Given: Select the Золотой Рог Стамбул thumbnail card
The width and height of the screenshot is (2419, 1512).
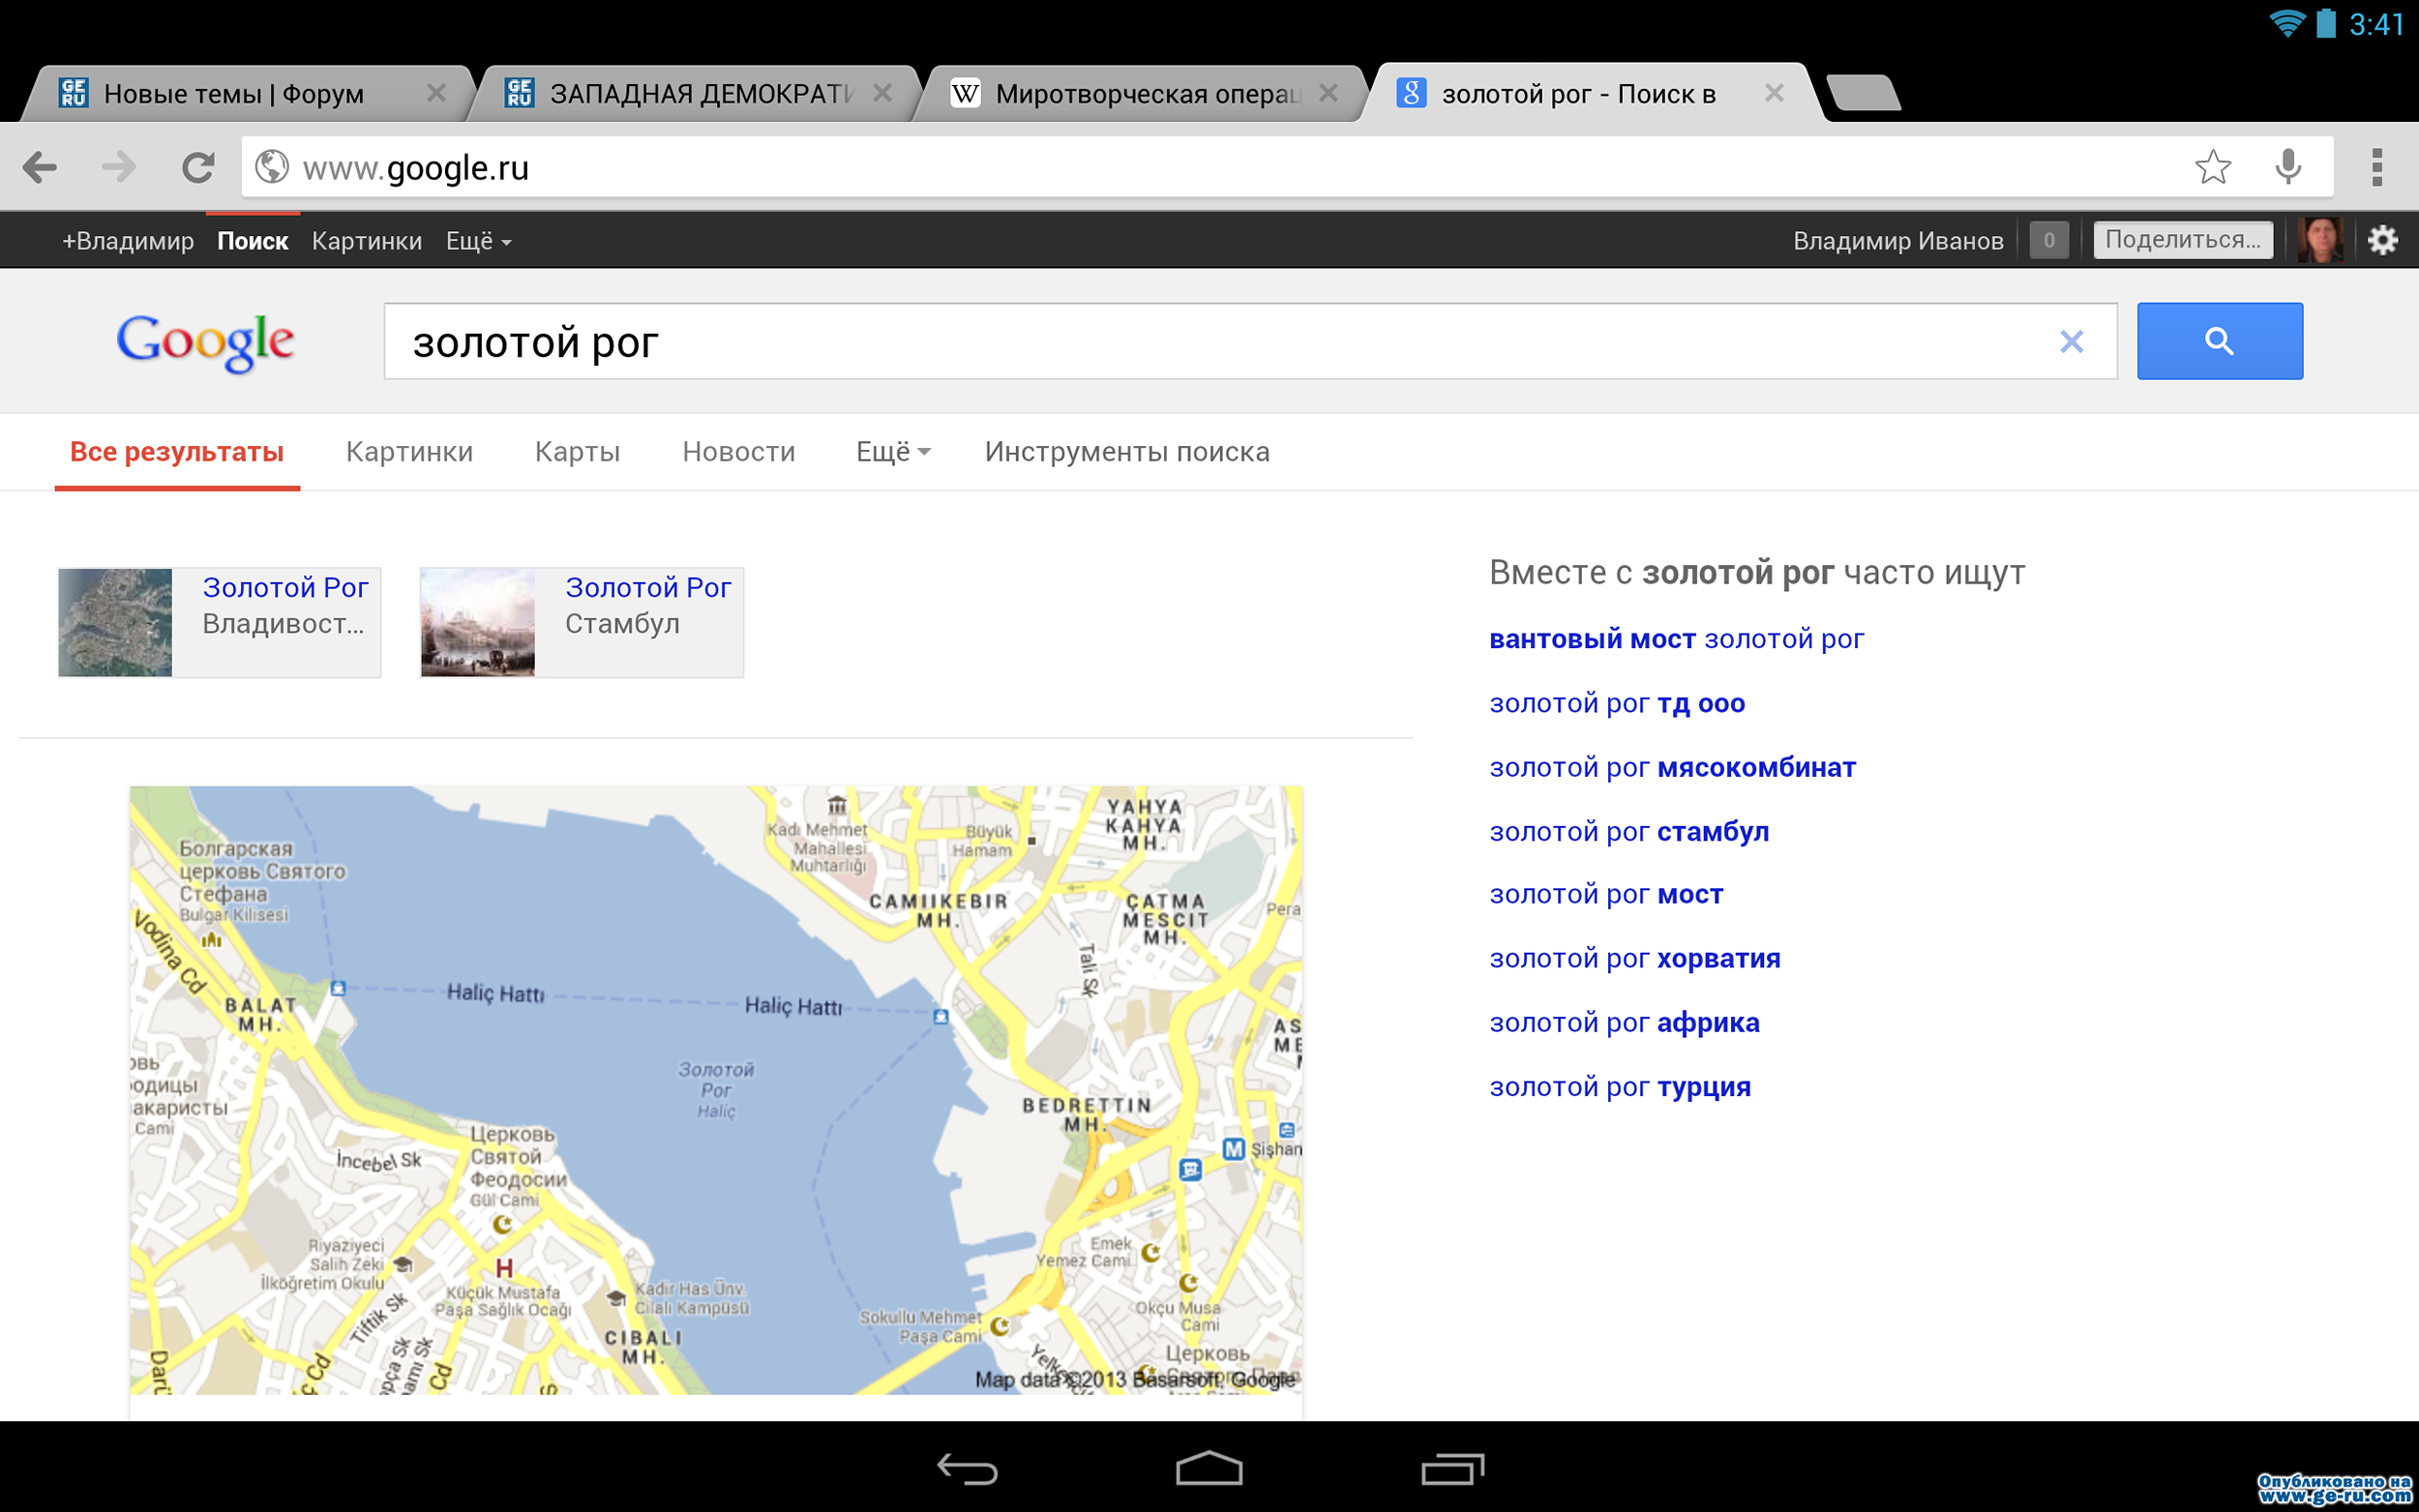Looking at the screenshot, I should [x=582, y=622].
